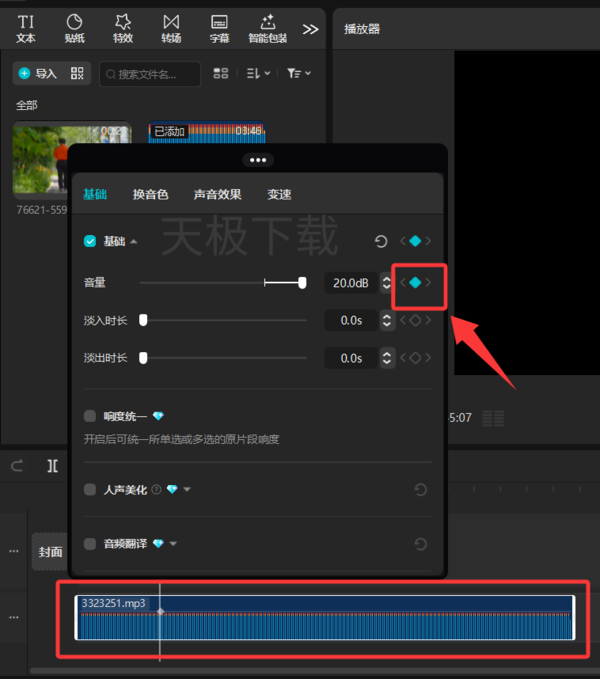
Task: Click the 音量 volume slider handle
Action: click(x=302, y=283)
